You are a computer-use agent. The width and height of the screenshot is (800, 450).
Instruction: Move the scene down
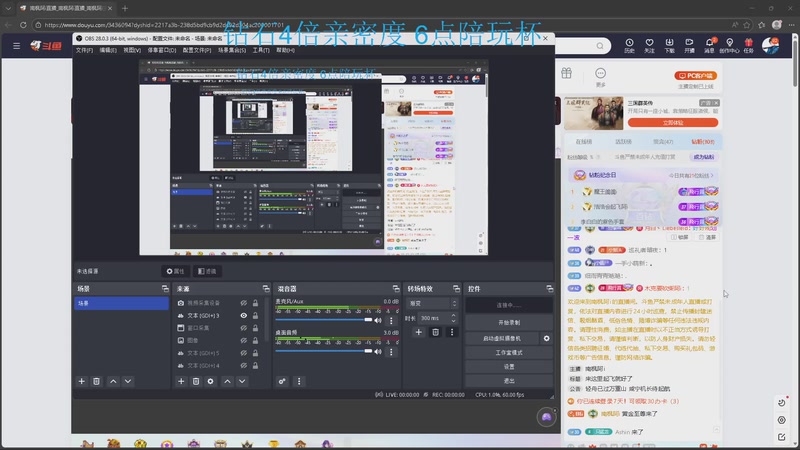coord(128,381)
